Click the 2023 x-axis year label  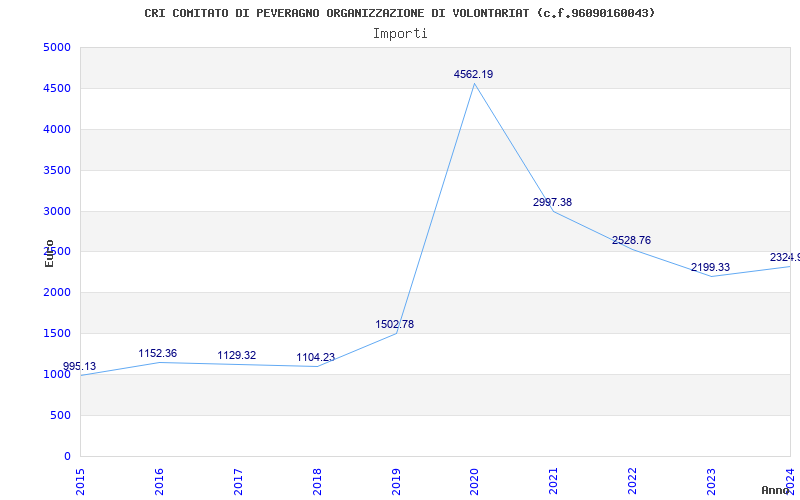point(711,482)
